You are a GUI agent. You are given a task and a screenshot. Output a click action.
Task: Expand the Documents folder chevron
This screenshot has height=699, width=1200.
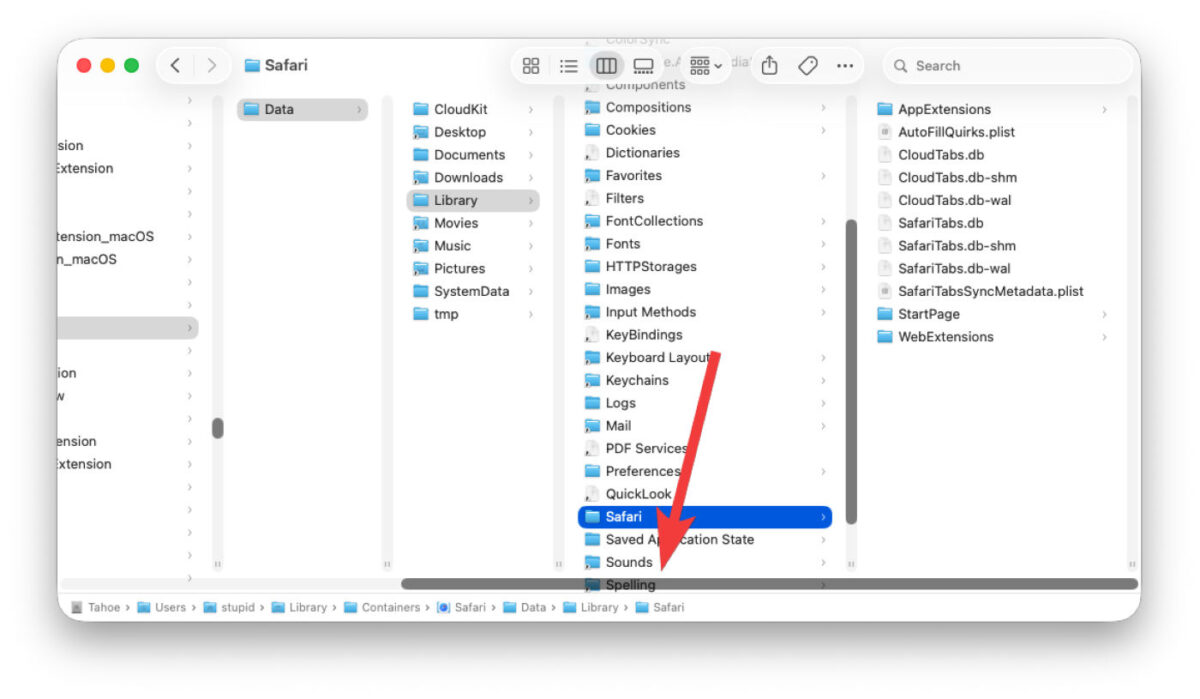pyautogui.click(x=530, y=154)
